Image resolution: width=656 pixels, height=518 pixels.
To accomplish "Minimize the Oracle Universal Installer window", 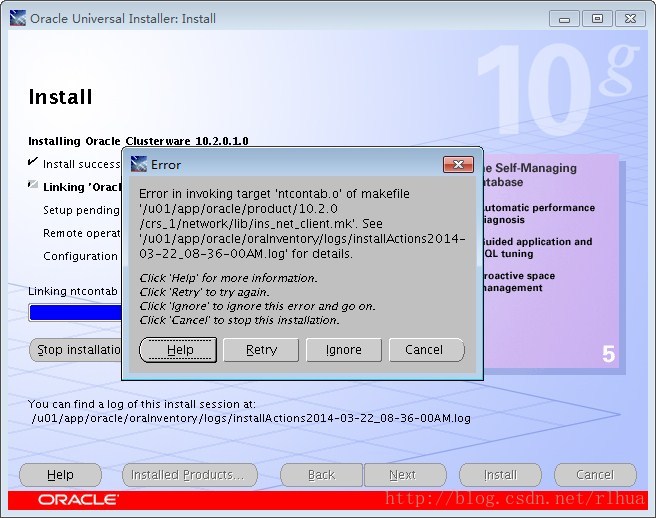I will [564, 19].
